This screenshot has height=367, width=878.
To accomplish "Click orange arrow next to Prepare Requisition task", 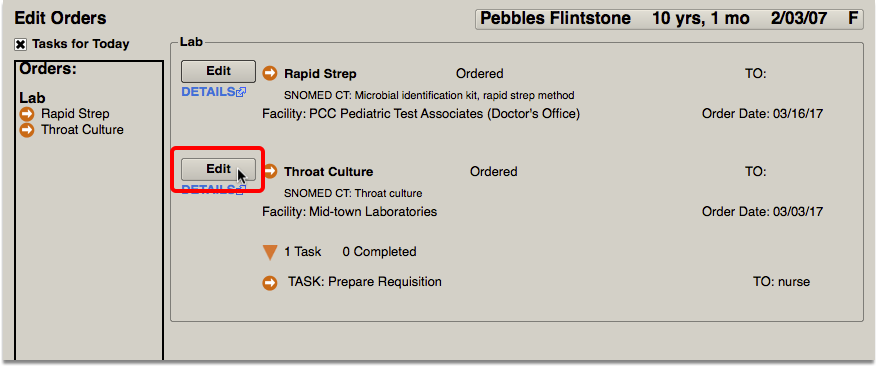I will click(270, 284).
